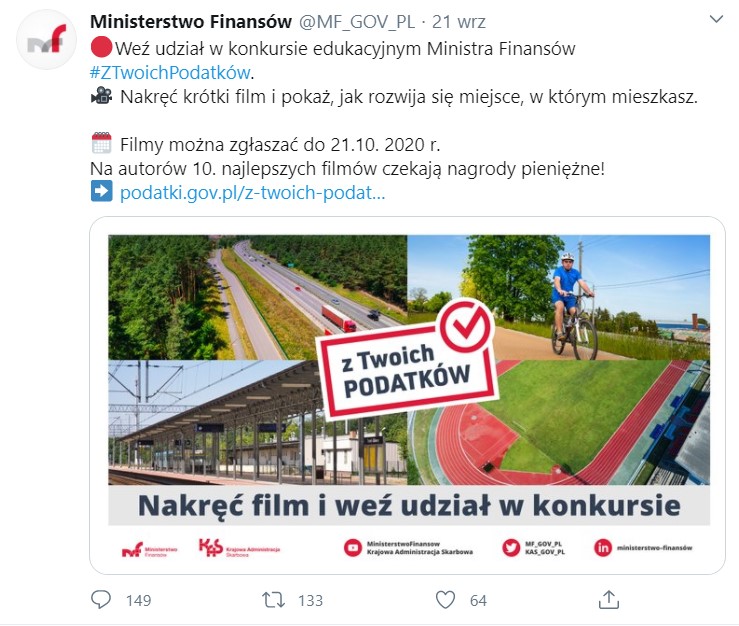Viewport: 739px width, 626px height.
Task: Click the Ministerstwo Finansów profile avatar
Action: click(46, 40)
